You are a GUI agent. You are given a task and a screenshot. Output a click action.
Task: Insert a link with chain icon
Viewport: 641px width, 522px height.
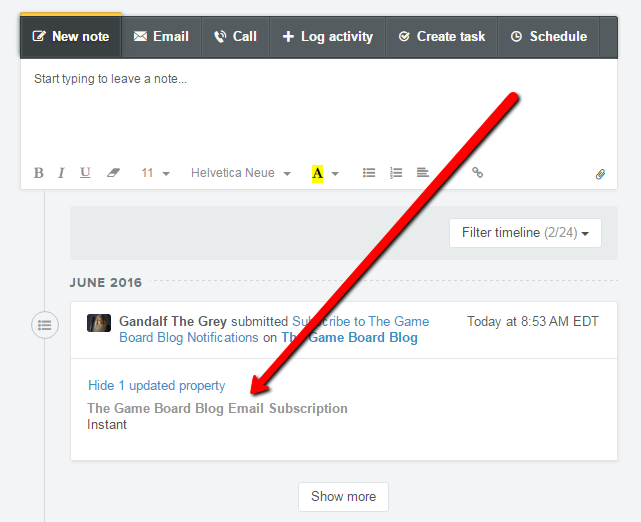[x=478, y=173]
